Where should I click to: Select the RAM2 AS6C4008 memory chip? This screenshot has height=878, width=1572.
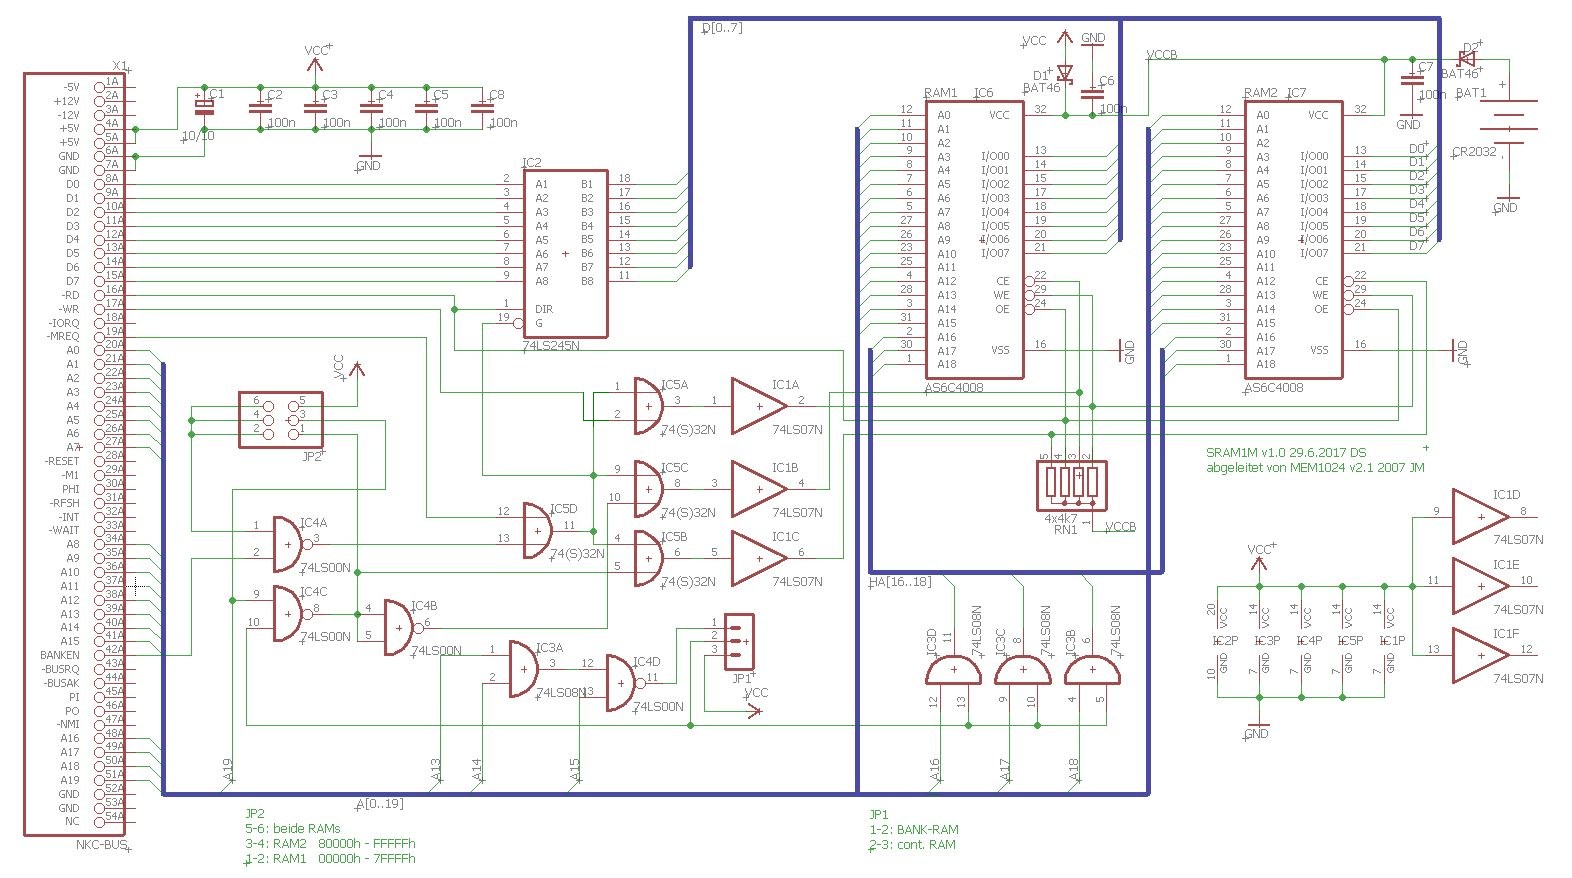click(1293, 240)
